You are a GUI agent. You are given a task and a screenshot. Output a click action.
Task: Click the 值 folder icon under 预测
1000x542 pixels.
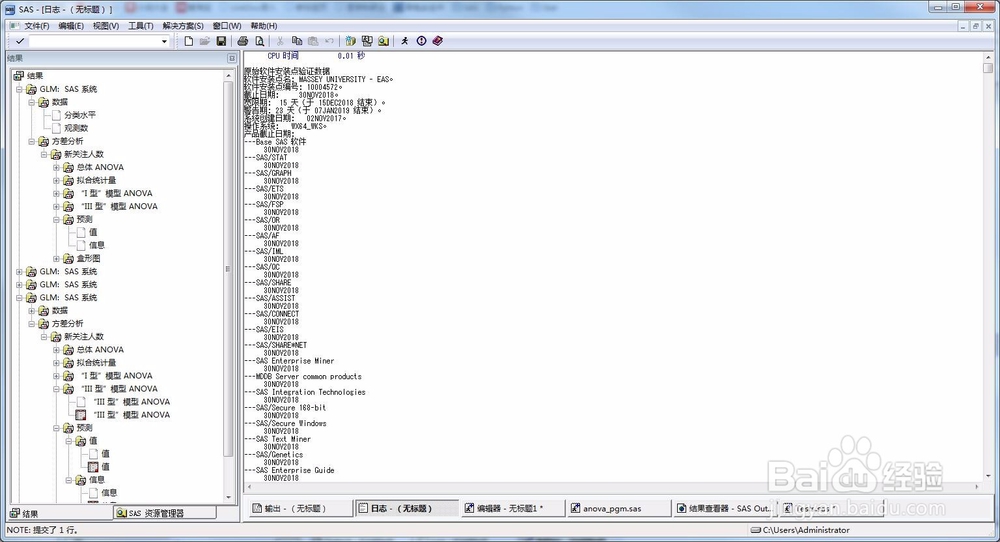pyautogui.click(x=80, y=441)
